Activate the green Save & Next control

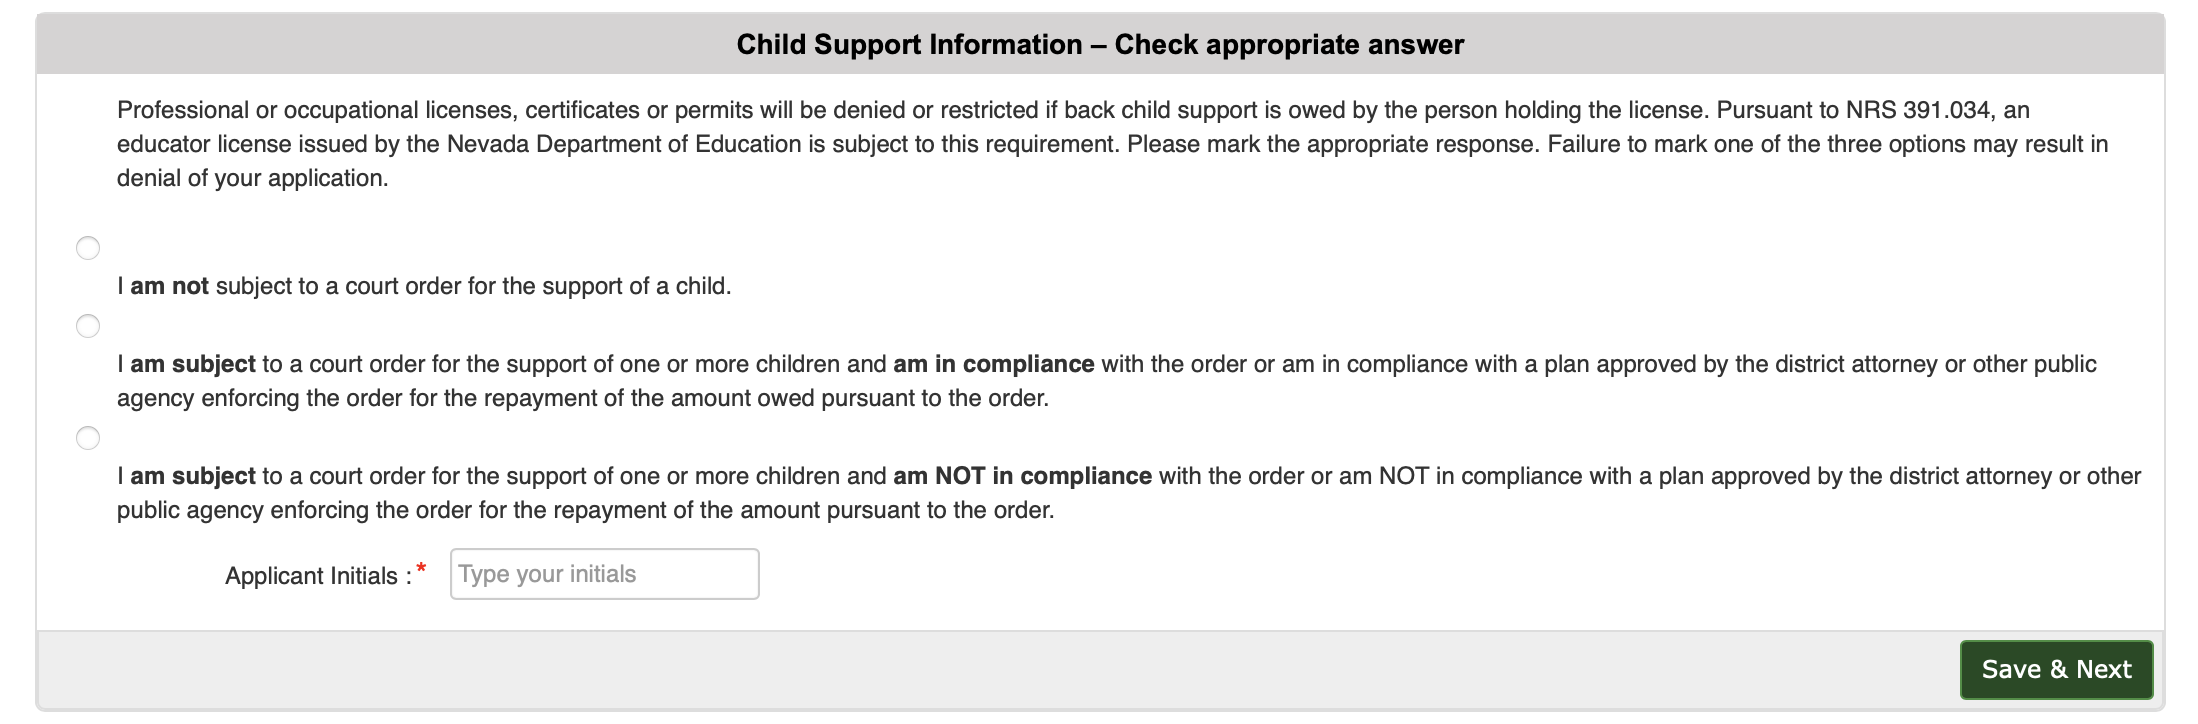click(x=2057, y=669)
